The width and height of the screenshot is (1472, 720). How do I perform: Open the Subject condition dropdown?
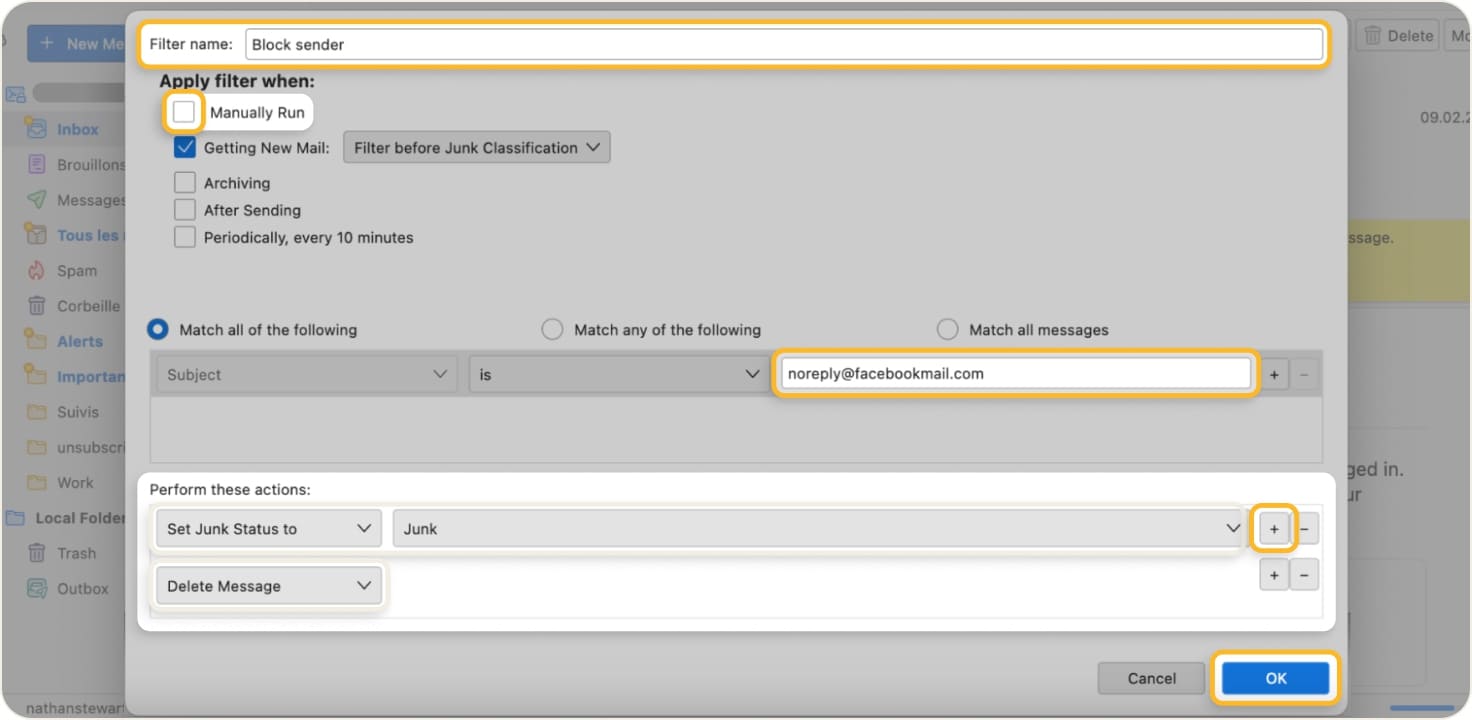coord(305,374)
